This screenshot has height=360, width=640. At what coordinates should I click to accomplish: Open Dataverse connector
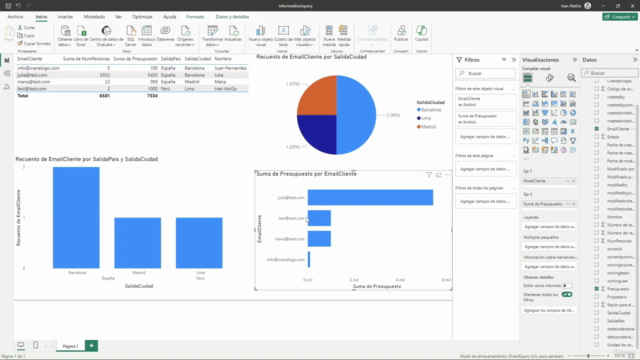[x=165, y=33]
